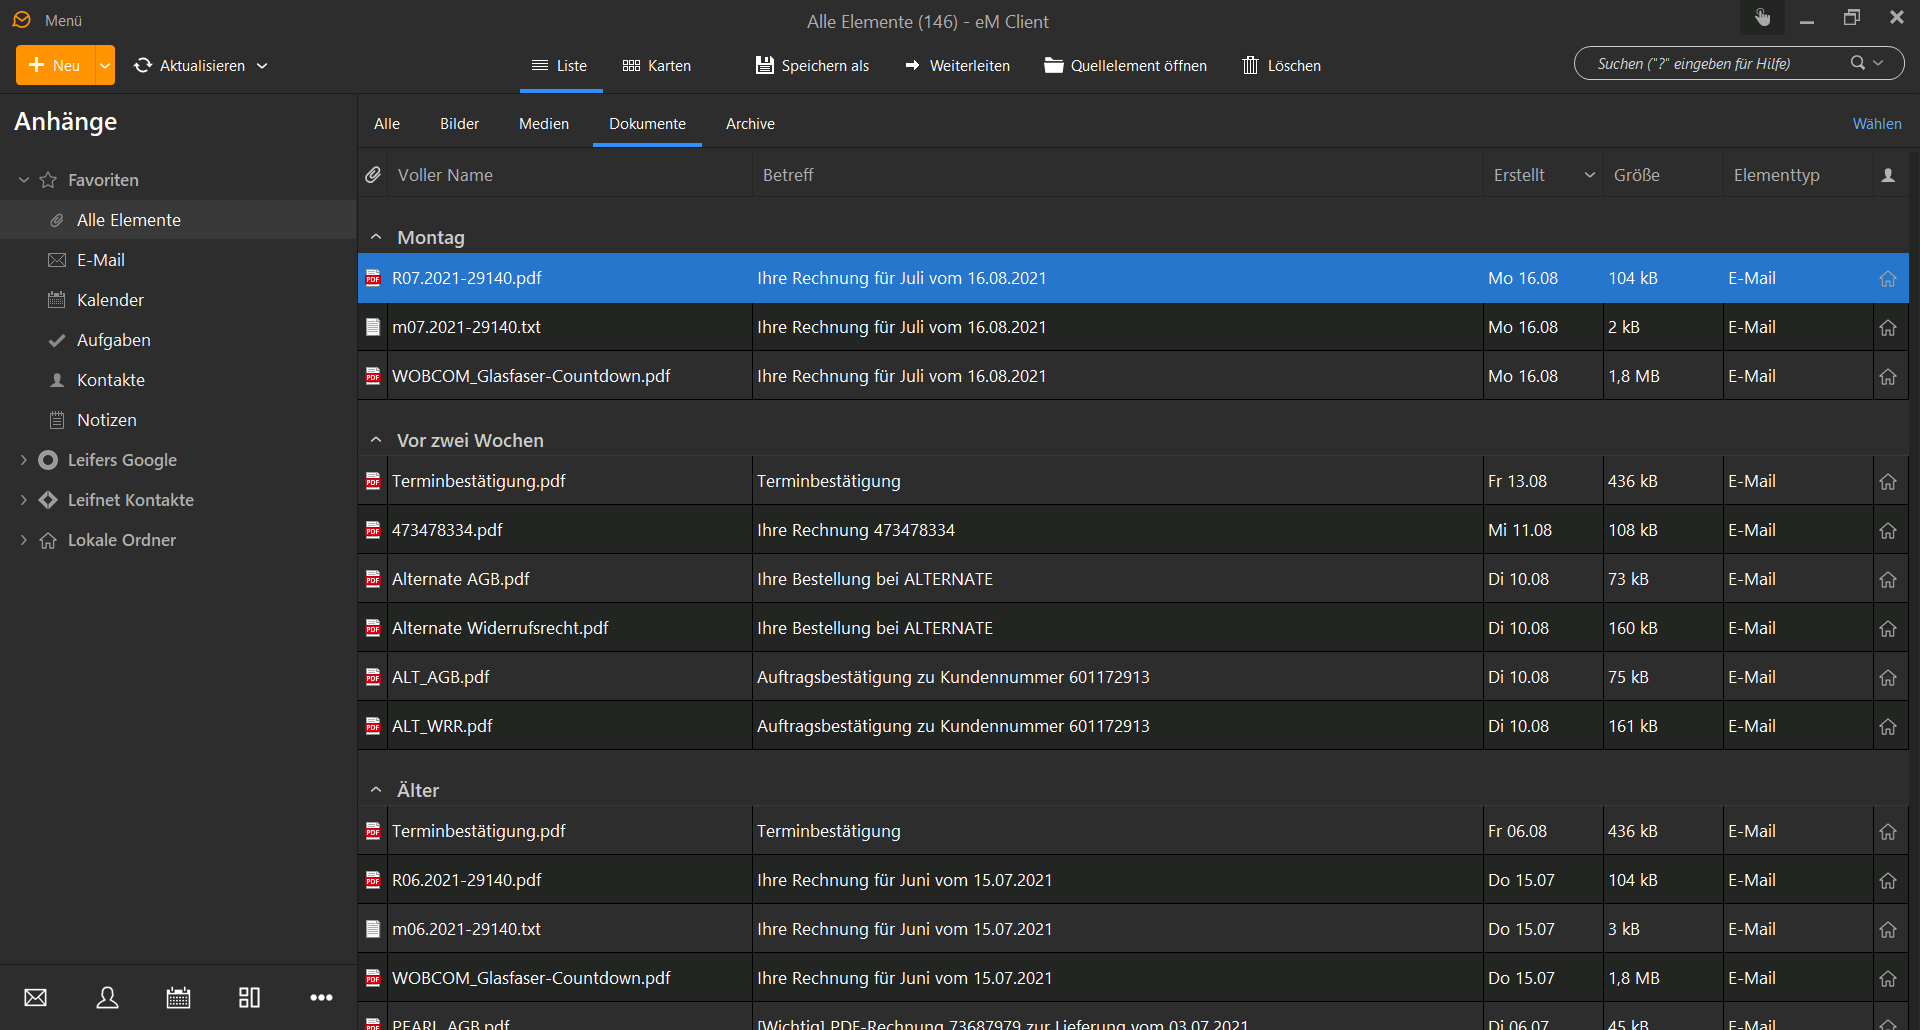
Task: Select the Medien filter tab
Action: [544, 123]
